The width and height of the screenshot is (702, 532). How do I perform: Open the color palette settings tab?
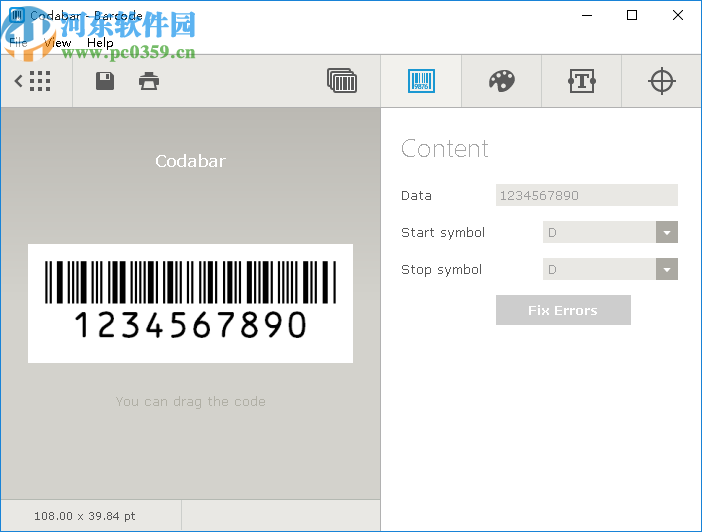501,81
